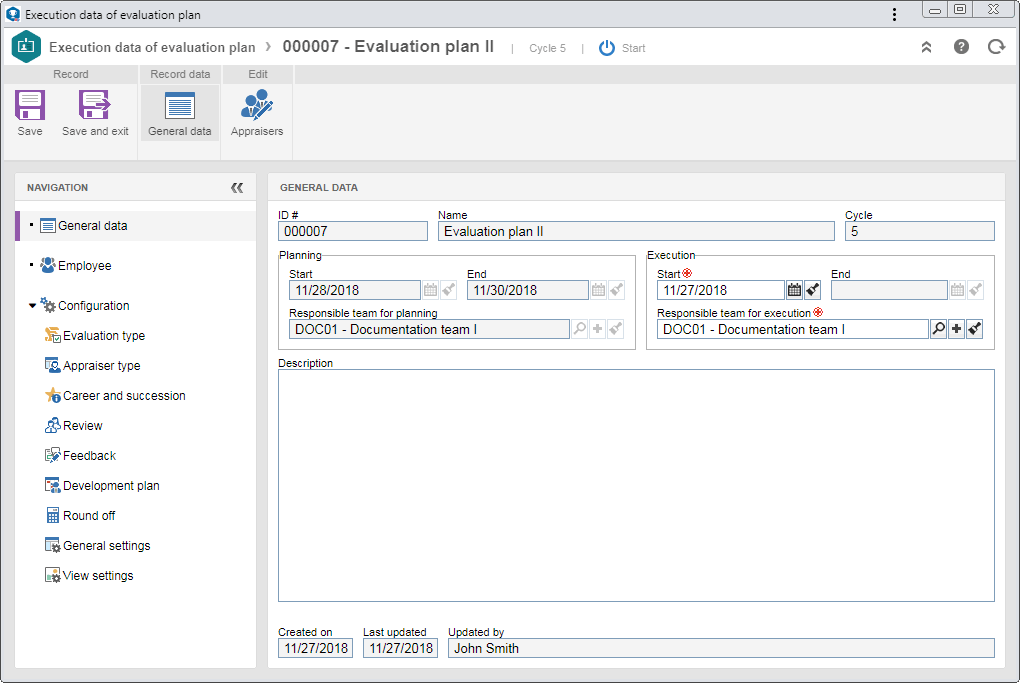Click the Name field
Image resolution: width=1020 pixels, height=683 pixels.
pyautogui.click(x=636, y=232)
